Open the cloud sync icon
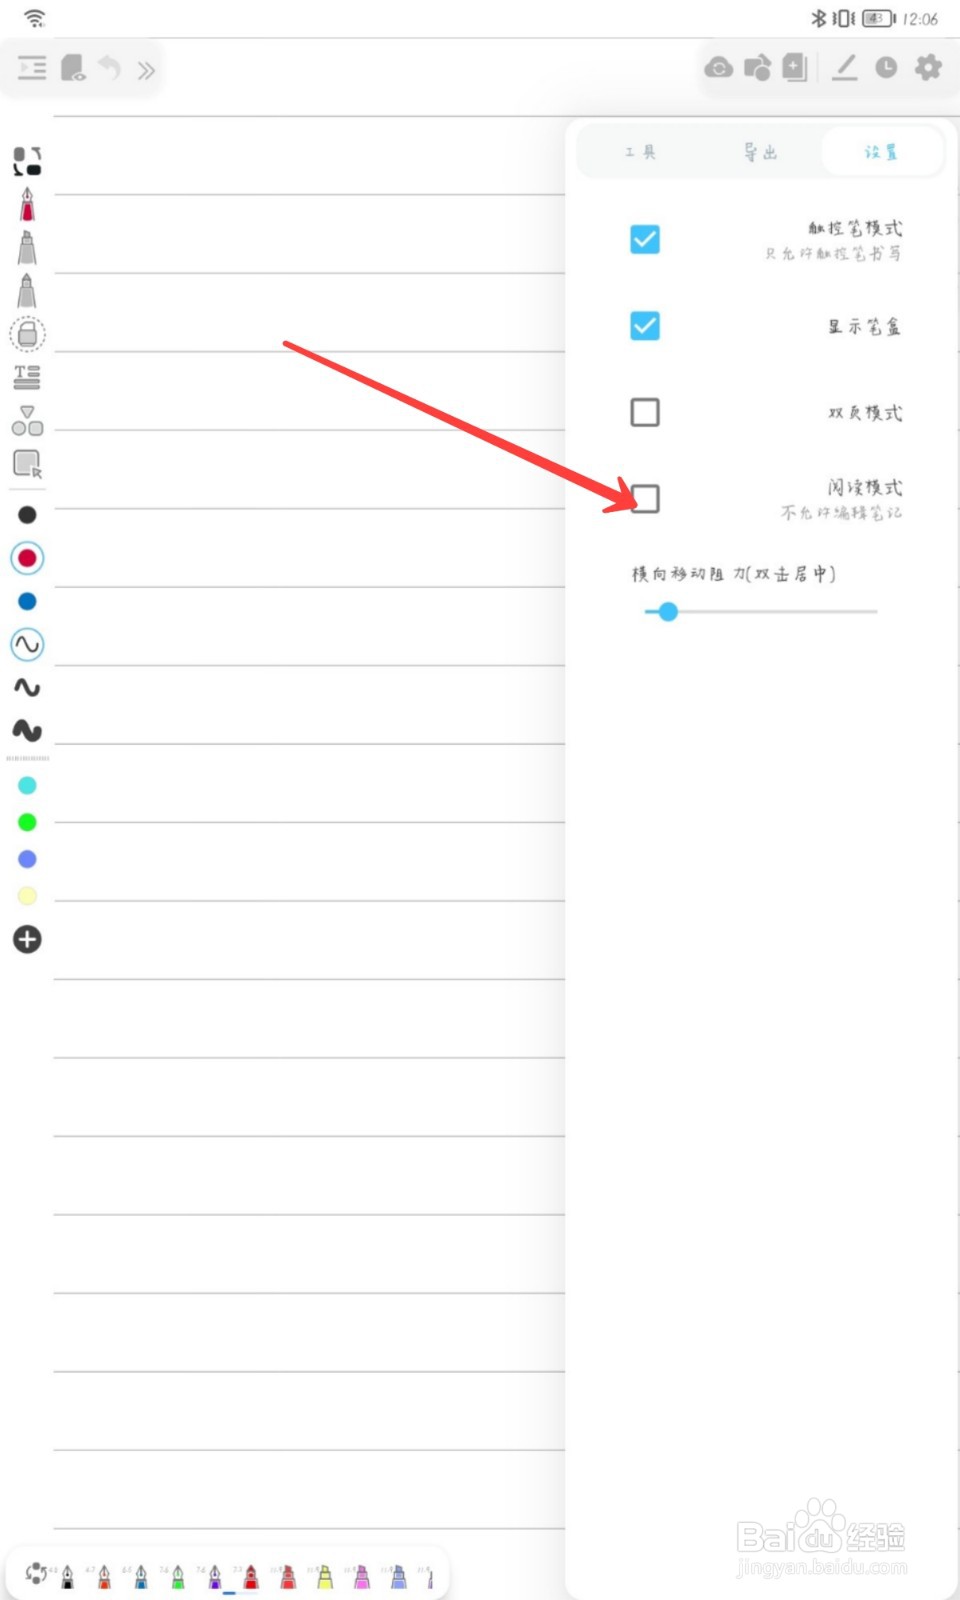The image size is (960, 1600). [718, 67]
